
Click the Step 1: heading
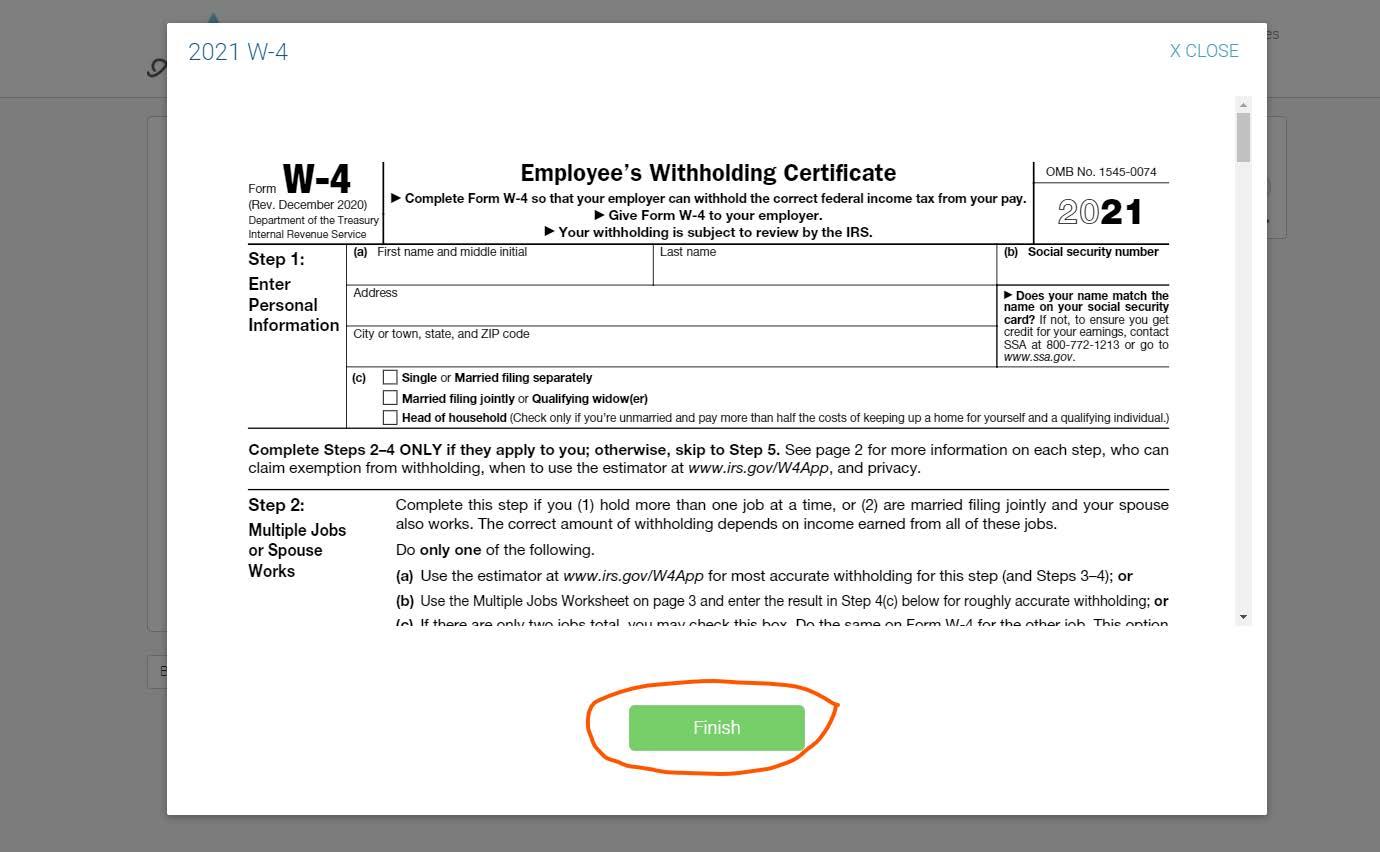276,259
